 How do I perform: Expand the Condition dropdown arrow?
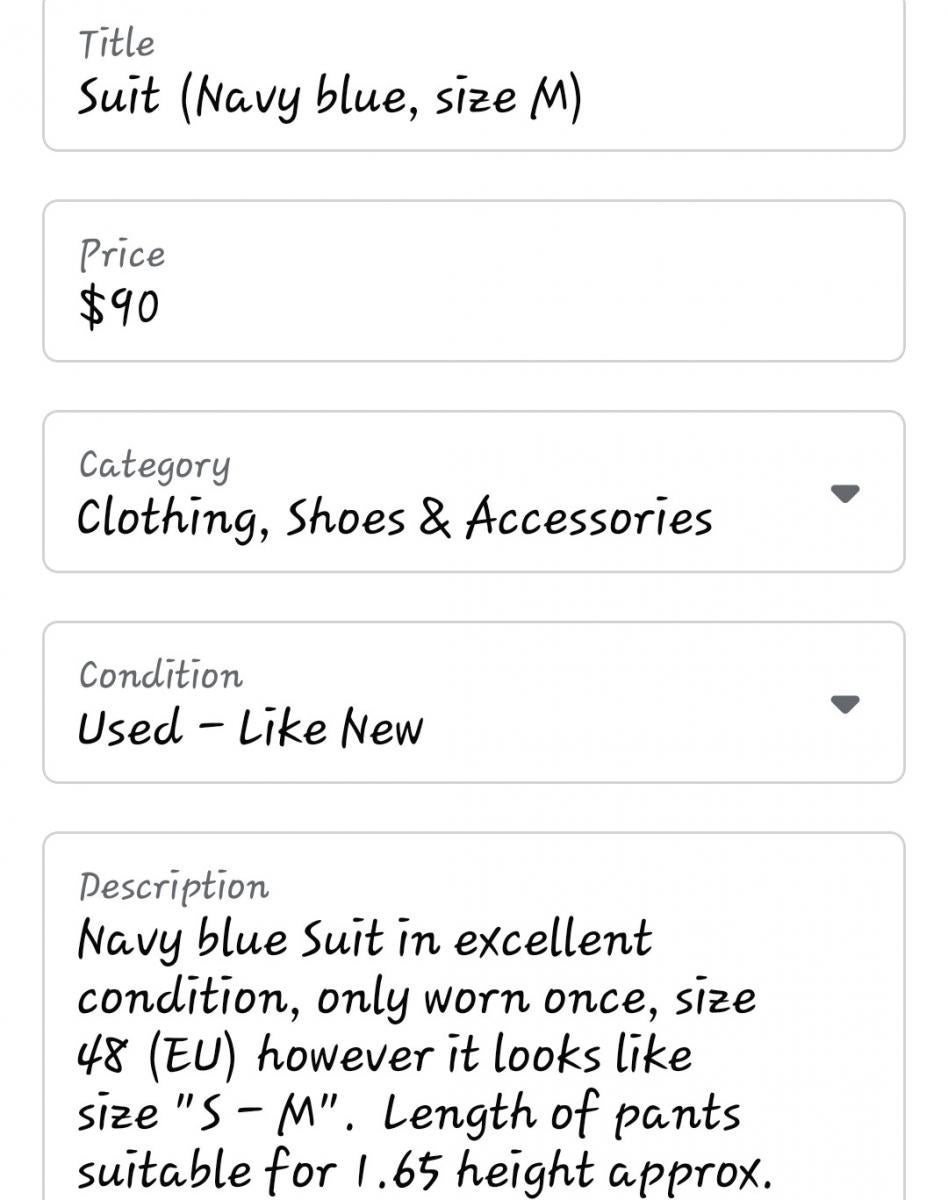click(x=845, y=704)
